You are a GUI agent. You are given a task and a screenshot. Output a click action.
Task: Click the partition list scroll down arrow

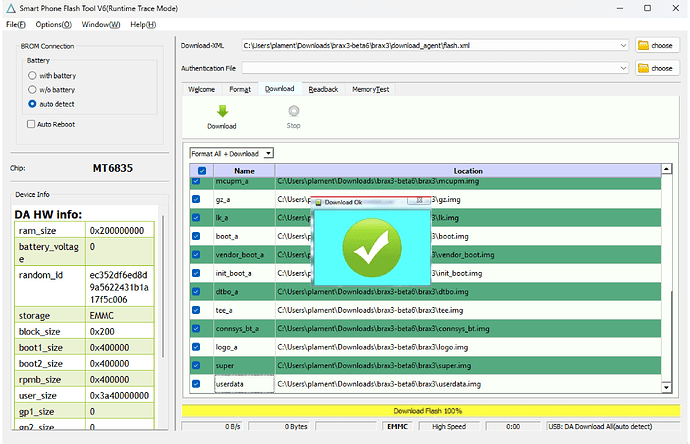pyautogui.click(x=667, y=387)
